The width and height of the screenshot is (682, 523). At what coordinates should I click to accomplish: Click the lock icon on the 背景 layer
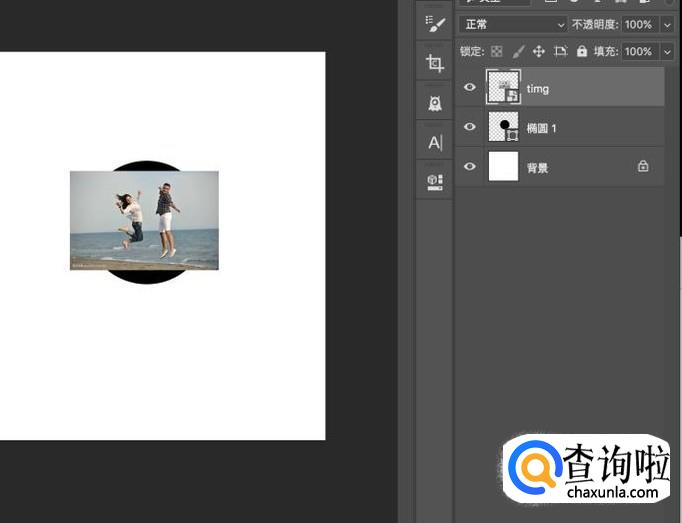coord(643,167)
